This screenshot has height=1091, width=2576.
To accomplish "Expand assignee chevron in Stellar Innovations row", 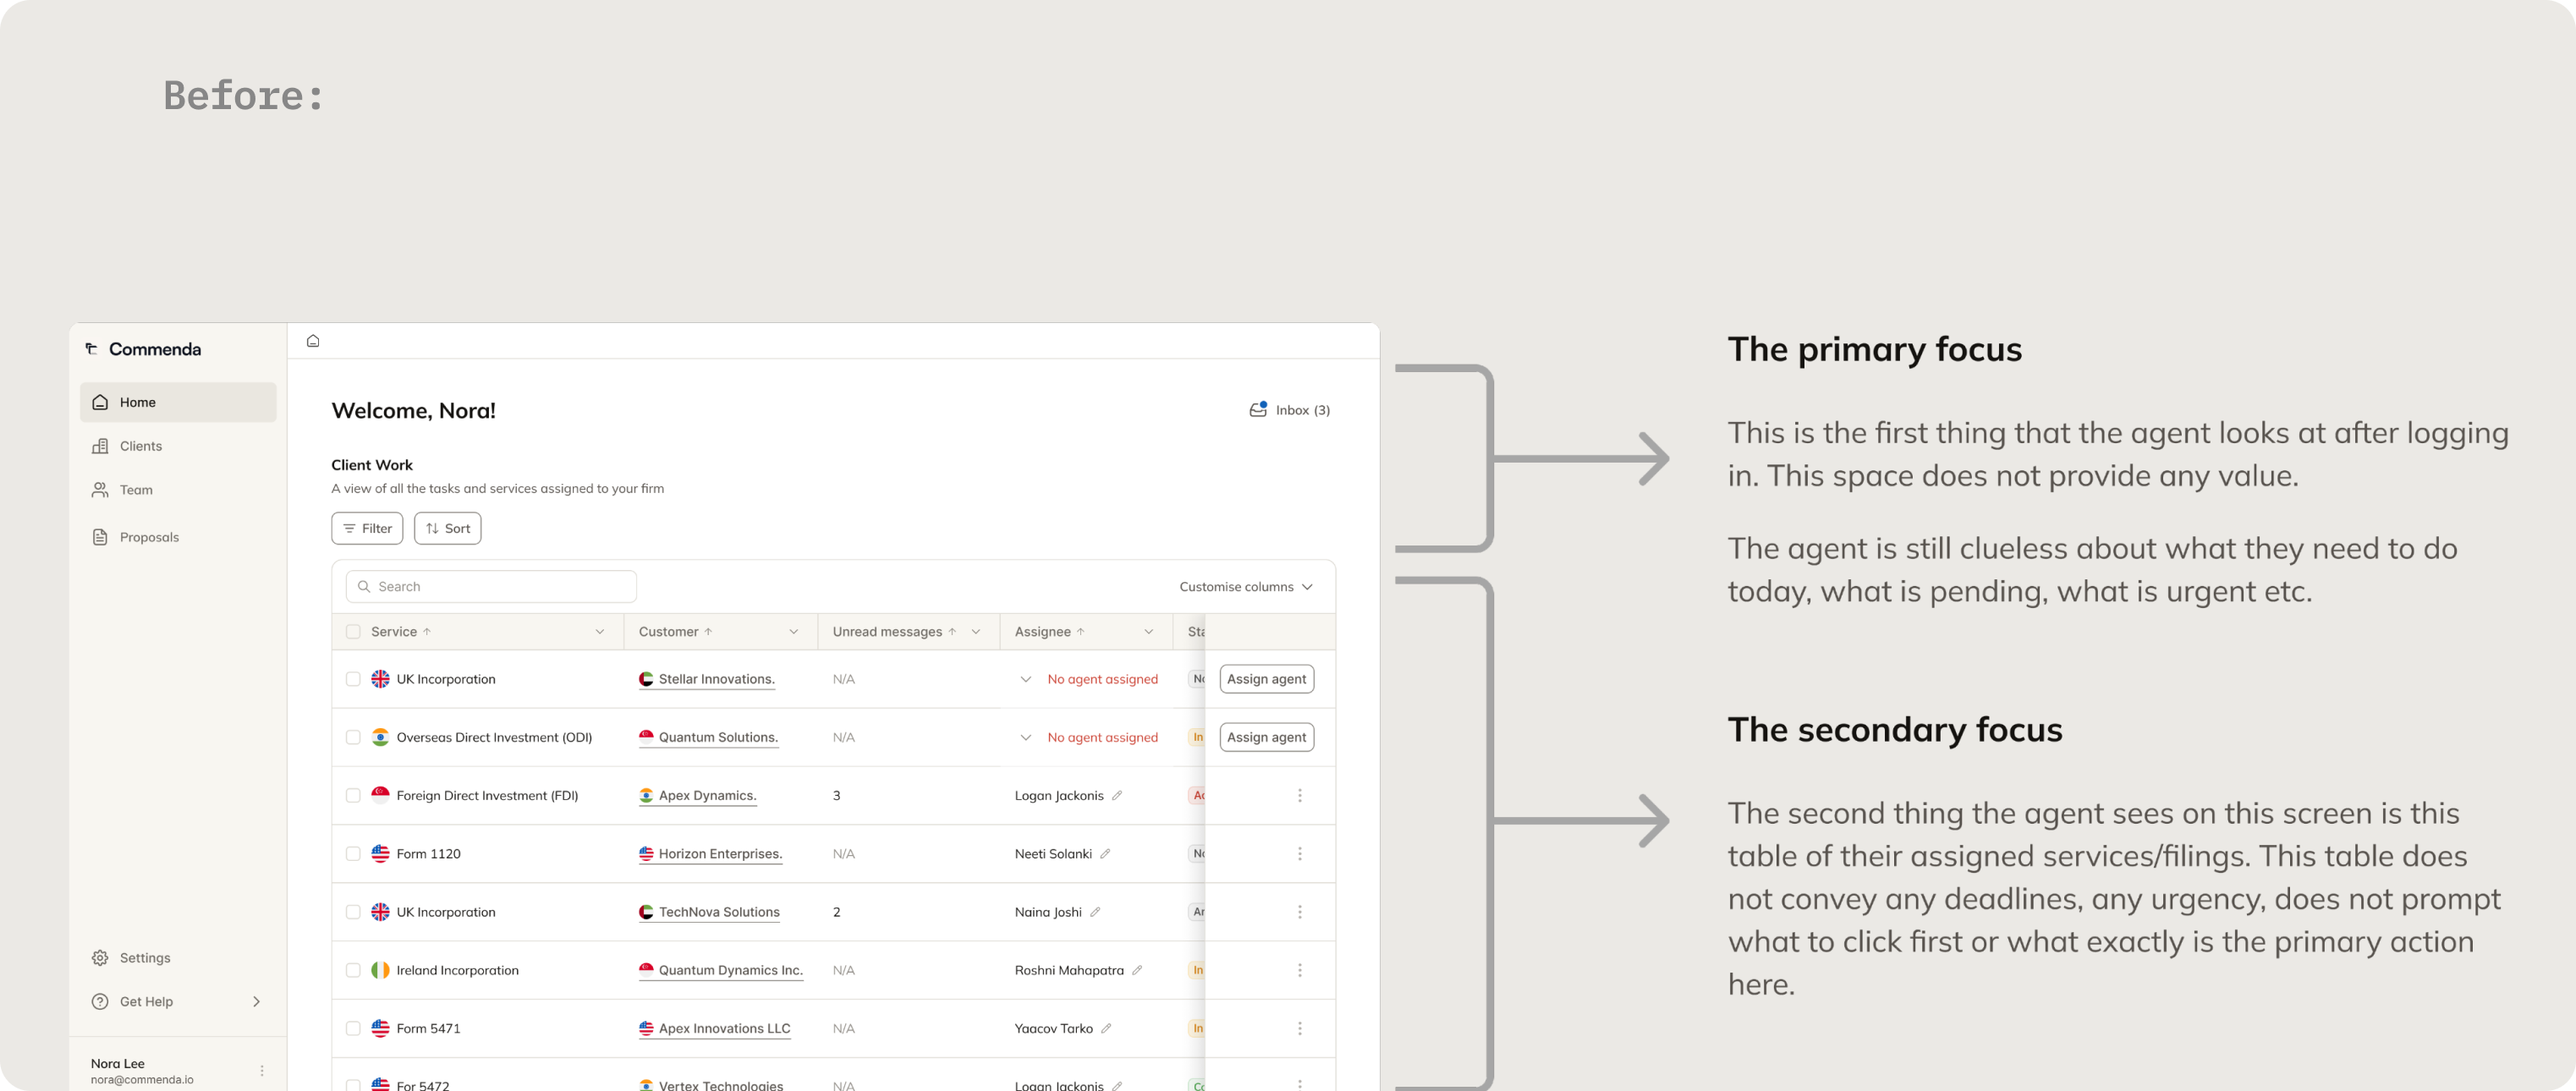I will click(x=1025, y=679).
